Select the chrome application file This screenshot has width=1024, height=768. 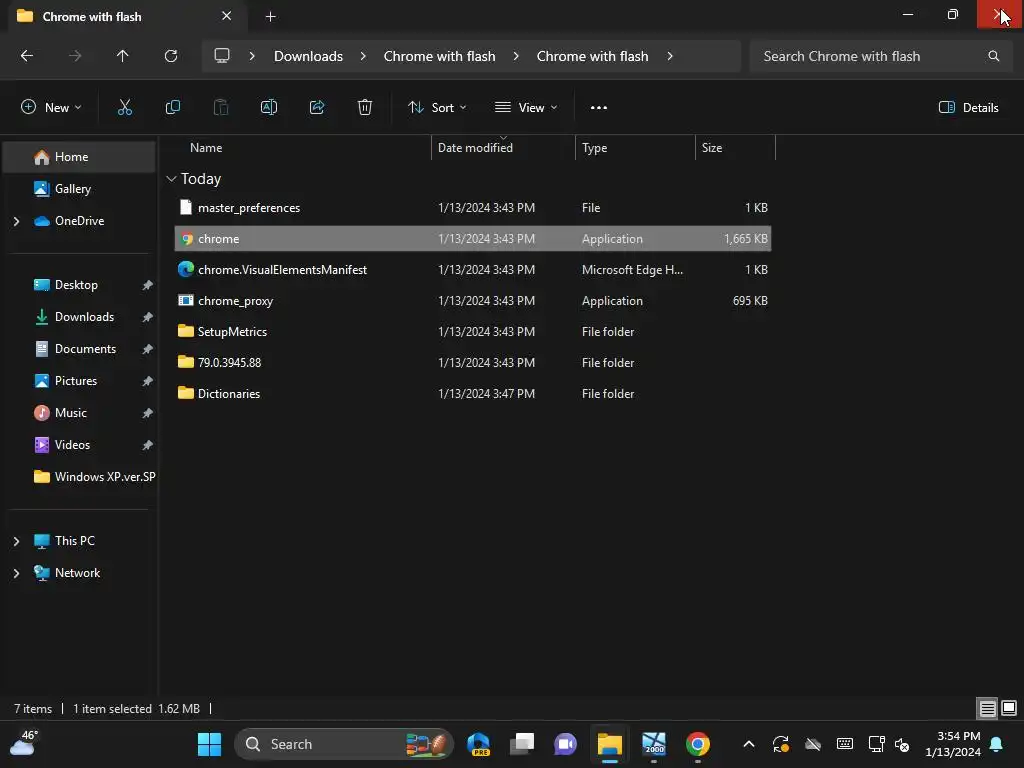tap(473, 238)
